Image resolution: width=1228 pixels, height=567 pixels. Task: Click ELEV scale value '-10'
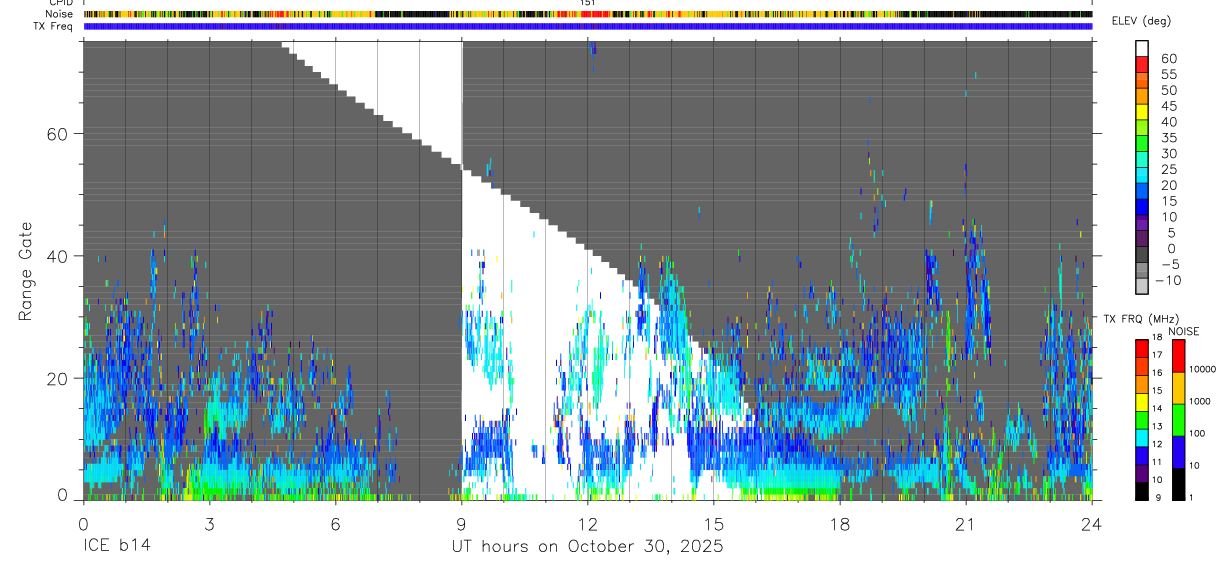(x=1167, y=280)
